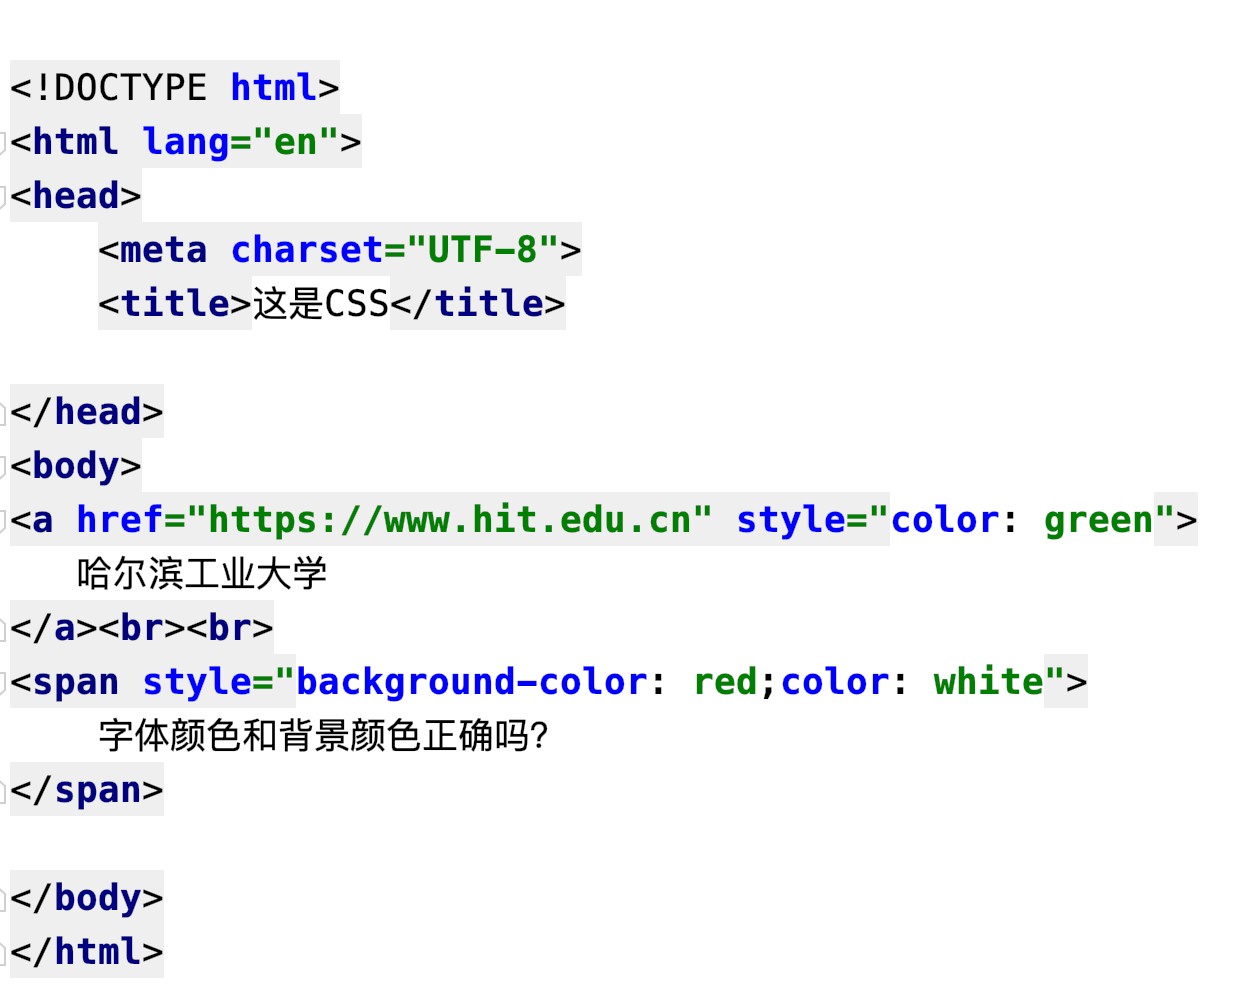Click fold marker beside closing span tag
This screenshot has width=1244, height=984.
tap(4, 790)
